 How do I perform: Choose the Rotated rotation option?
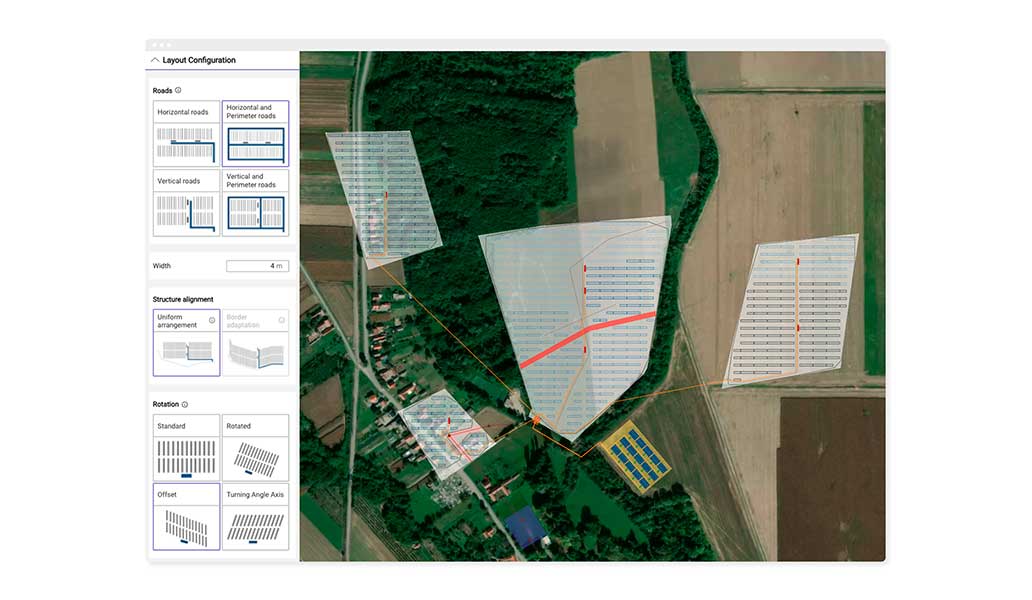click(x=255, y=448)
